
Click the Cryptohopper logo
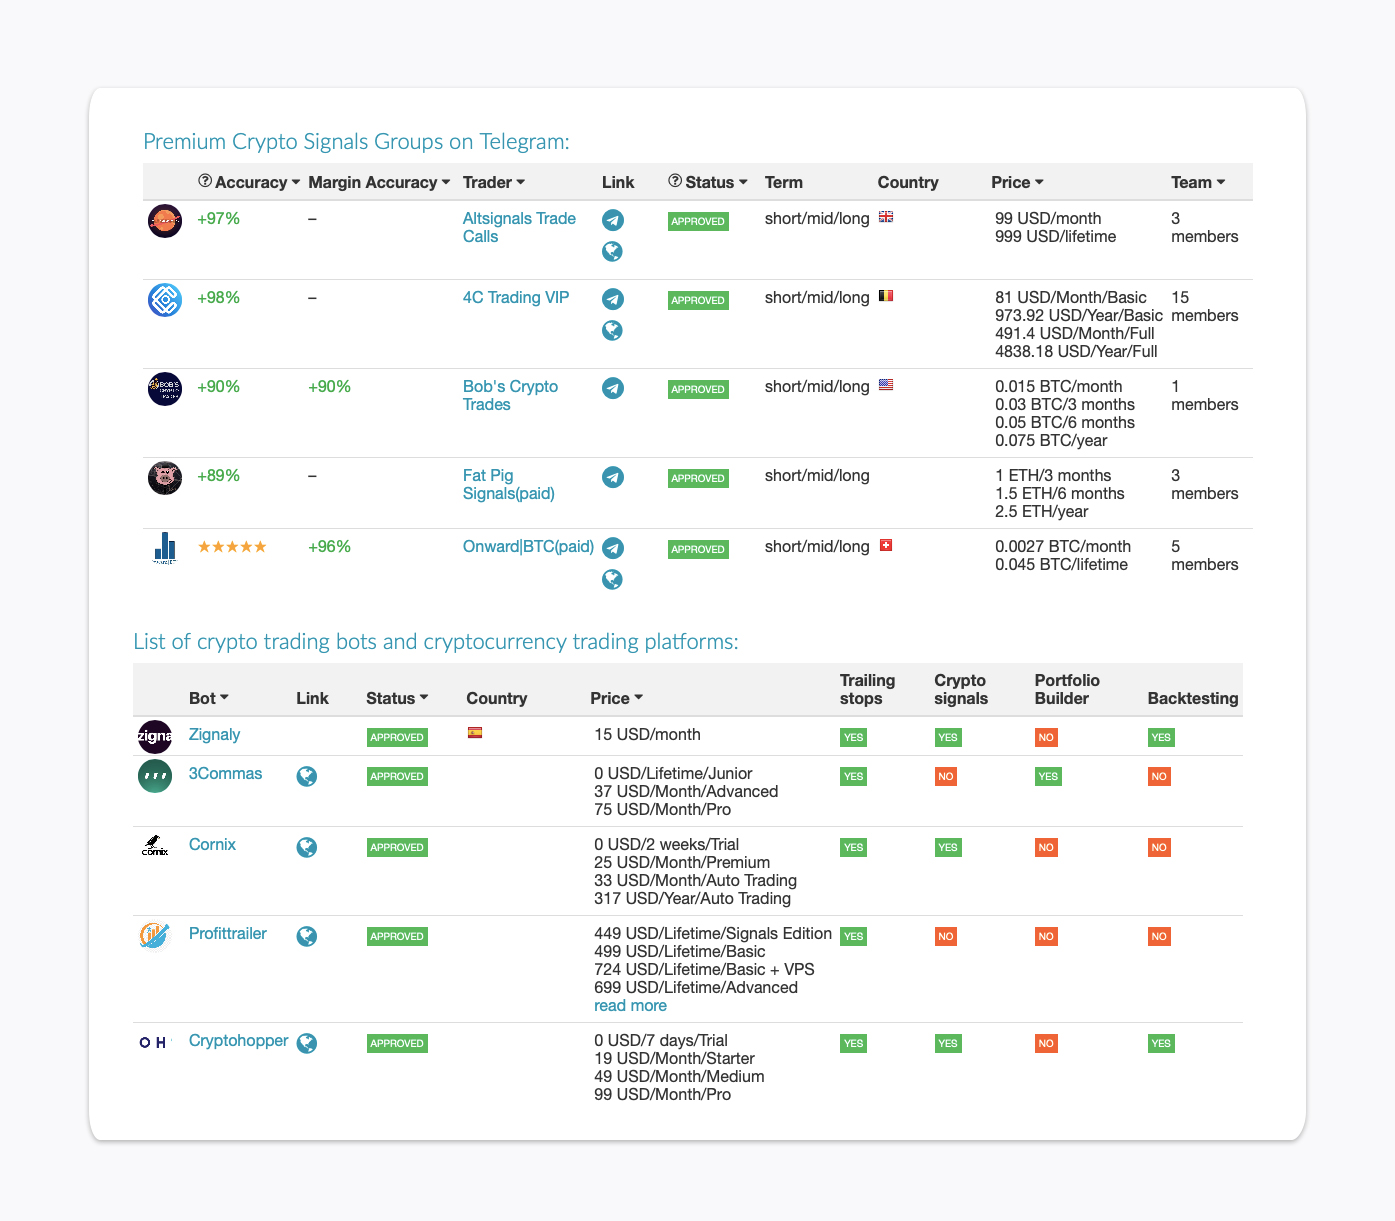coord(155,1043)
